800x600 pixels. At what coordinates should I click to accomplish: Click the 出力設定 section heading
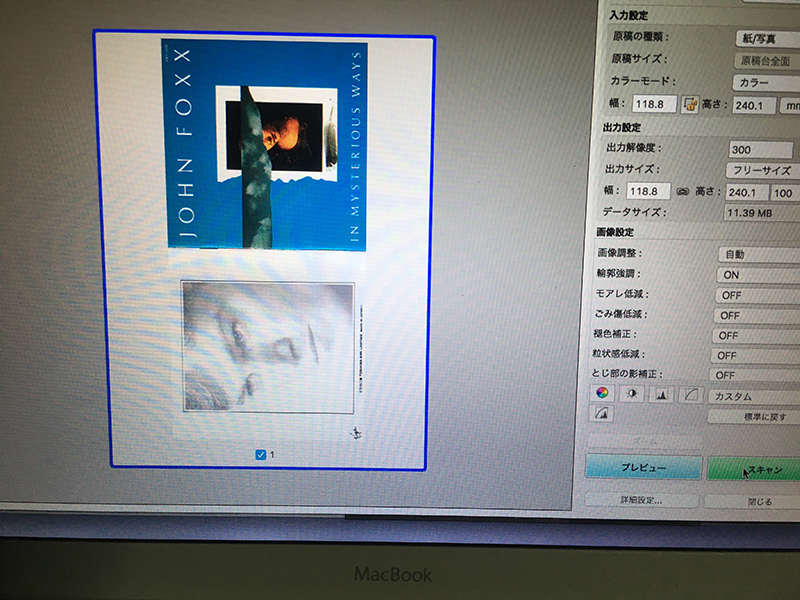click(622, 127)
